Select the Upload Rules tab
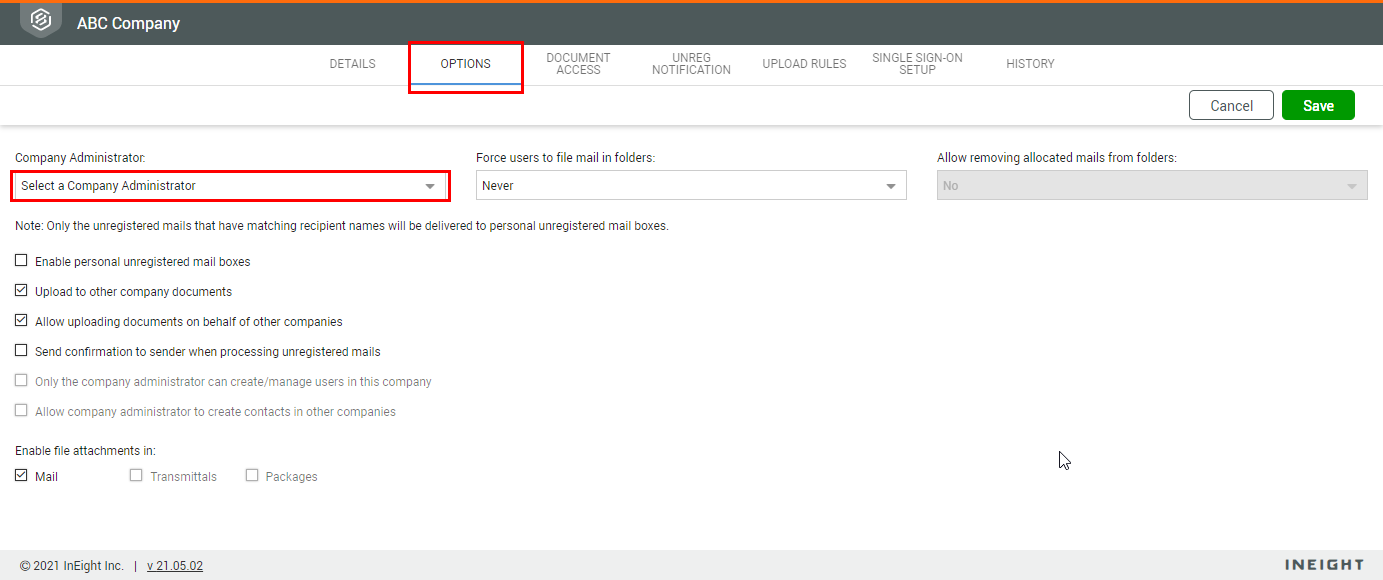Image resolution: width=1383 pixels, height=580 pixels. coord(804,64)
